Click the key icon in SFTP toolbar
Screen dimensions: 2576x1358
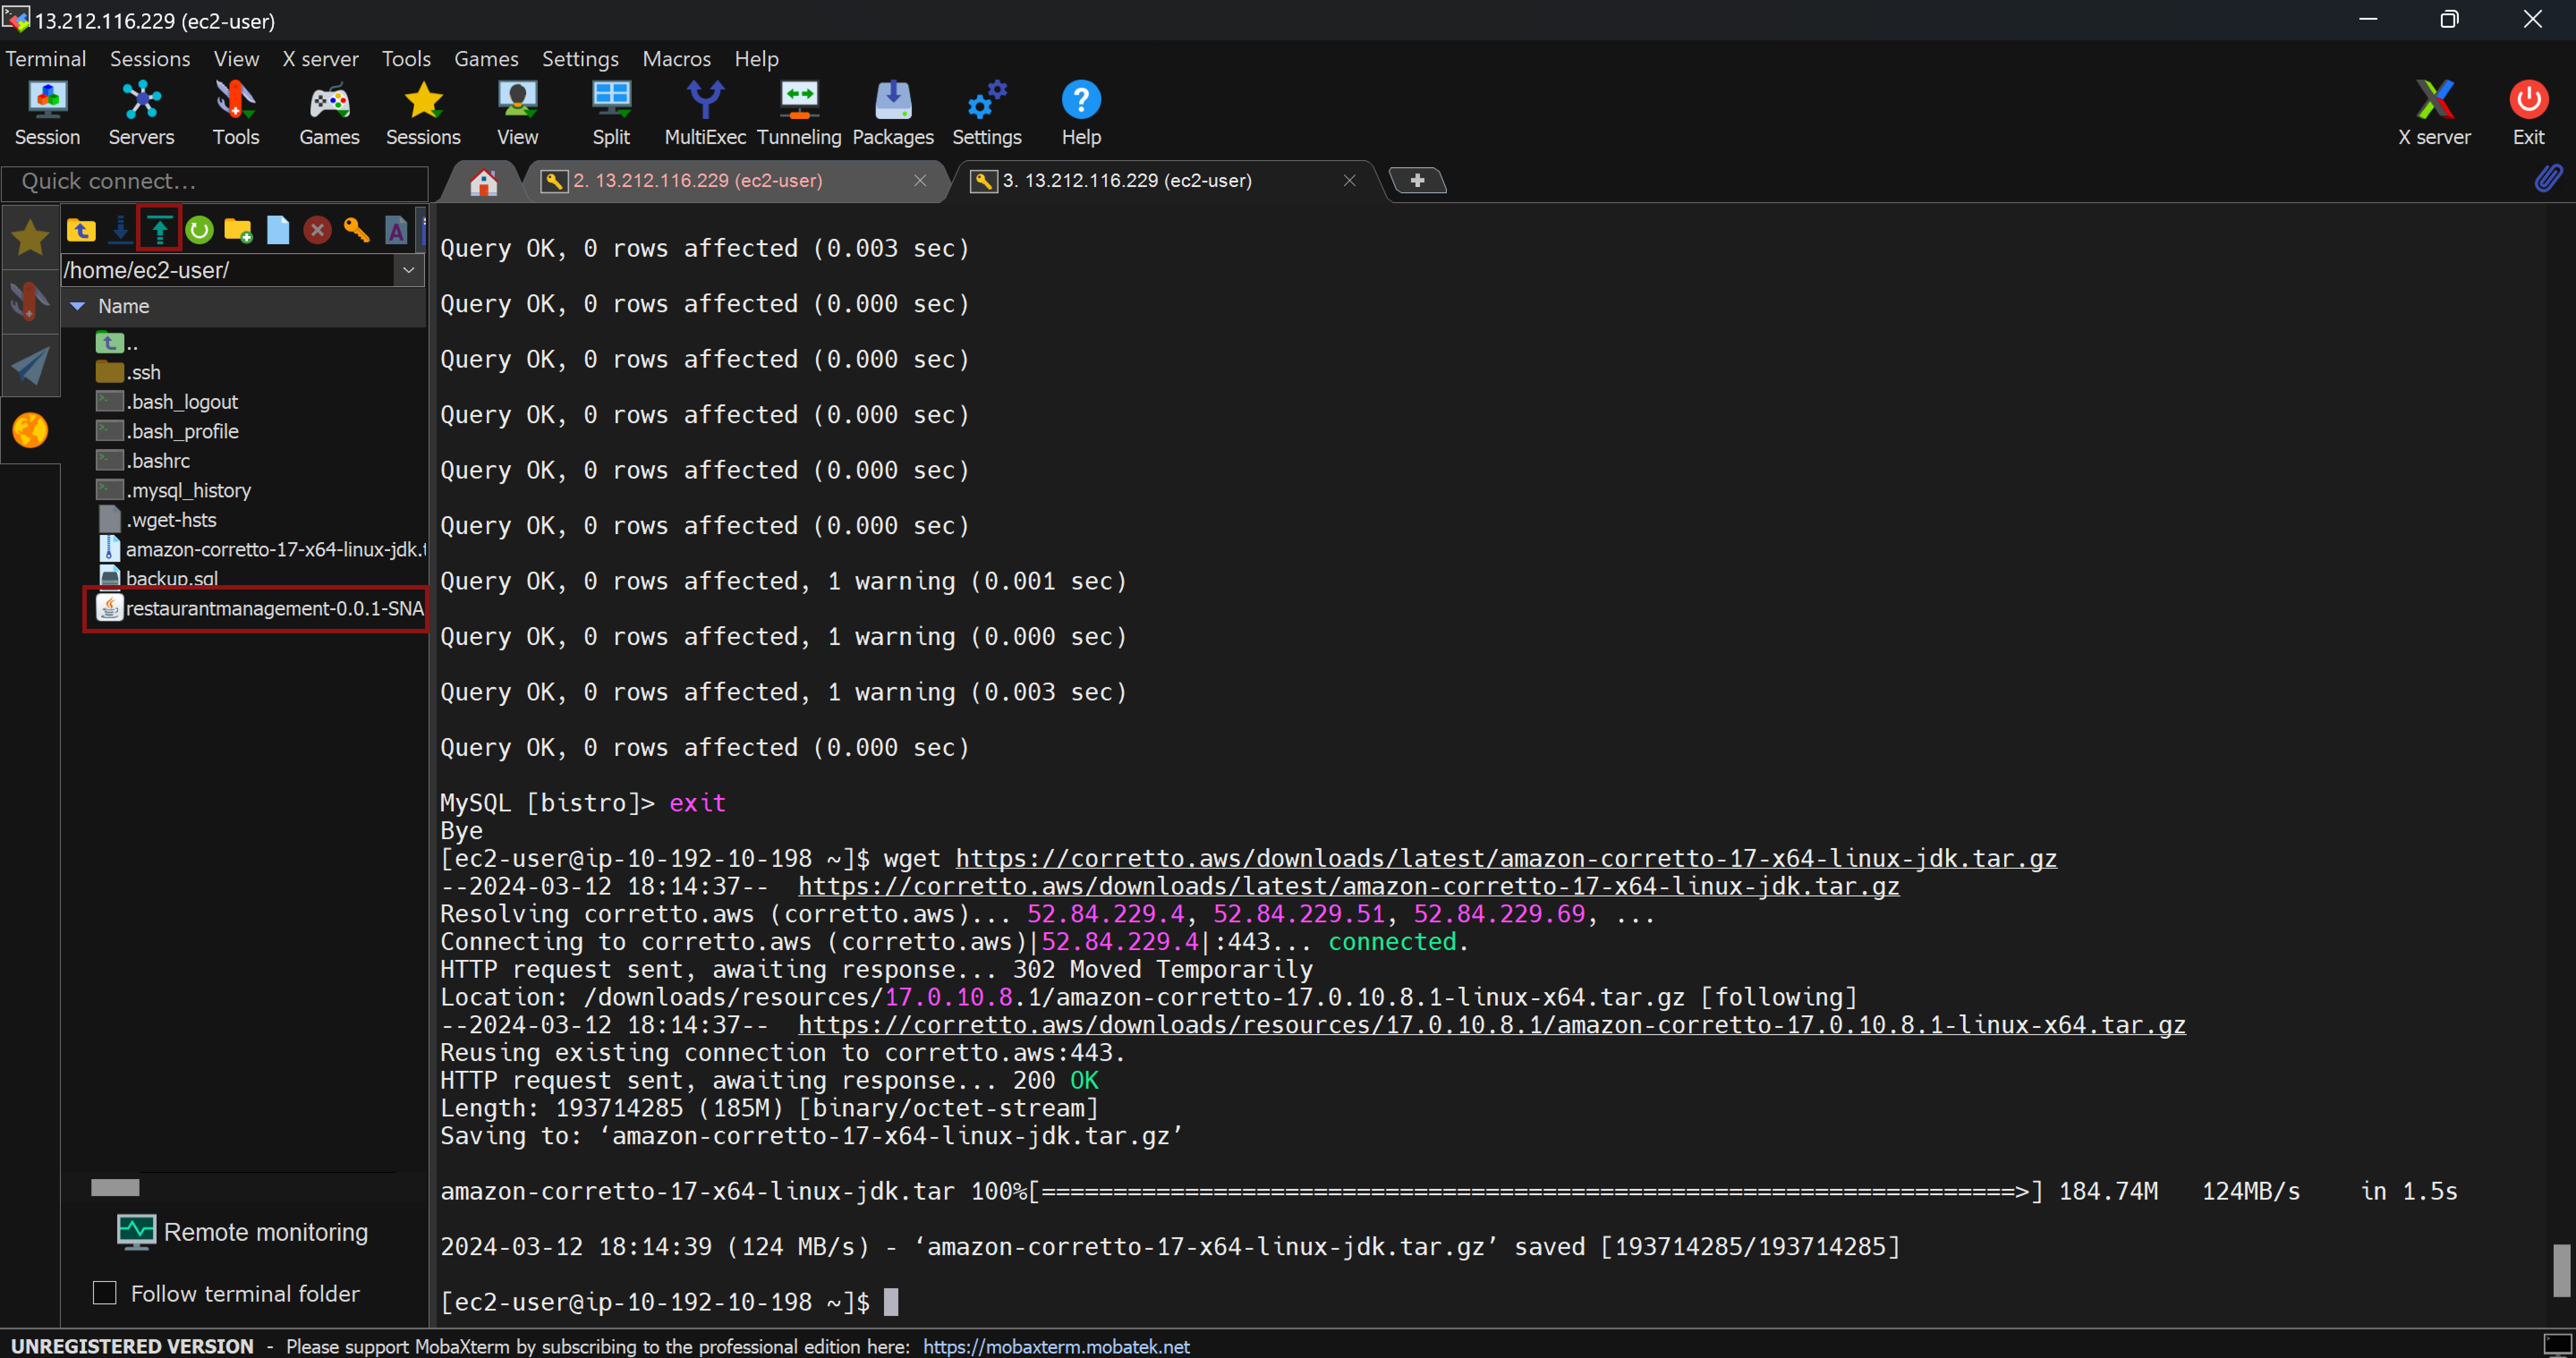tap(356, 230)
